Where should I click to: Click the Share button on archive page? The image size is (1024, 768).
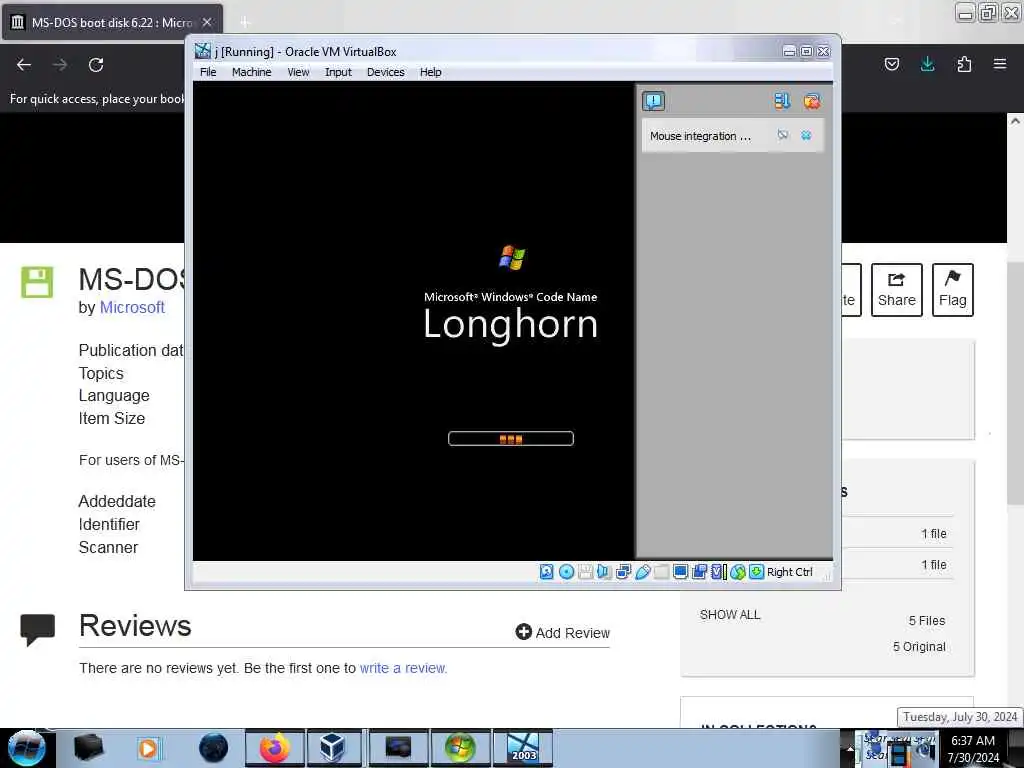pyautogui.click(x=897, y=290)
